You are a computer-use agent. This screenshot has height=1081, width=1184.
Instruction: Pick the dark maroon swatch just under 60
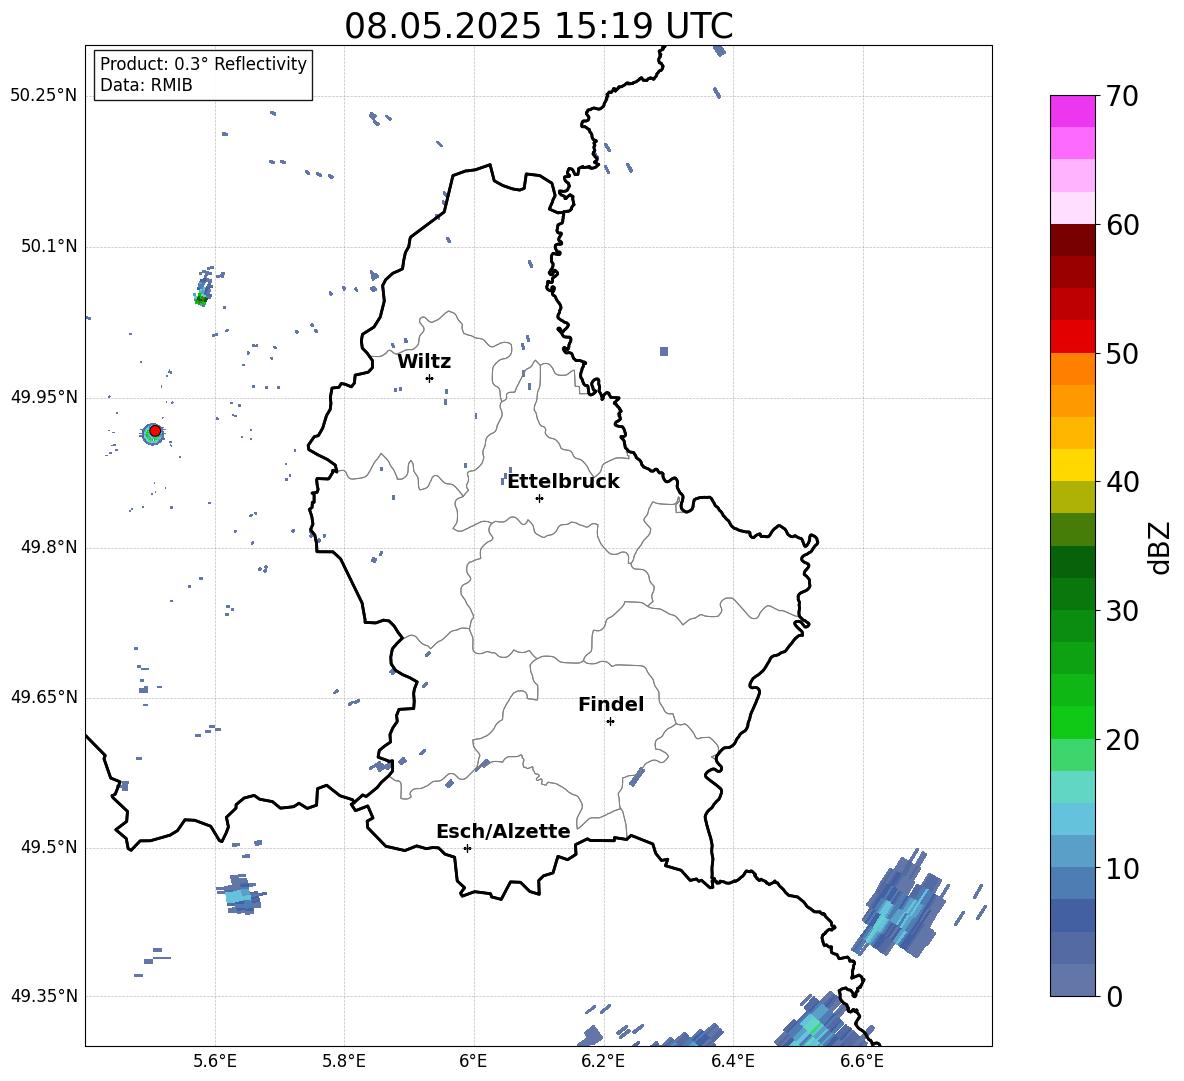click(1072, 240)
